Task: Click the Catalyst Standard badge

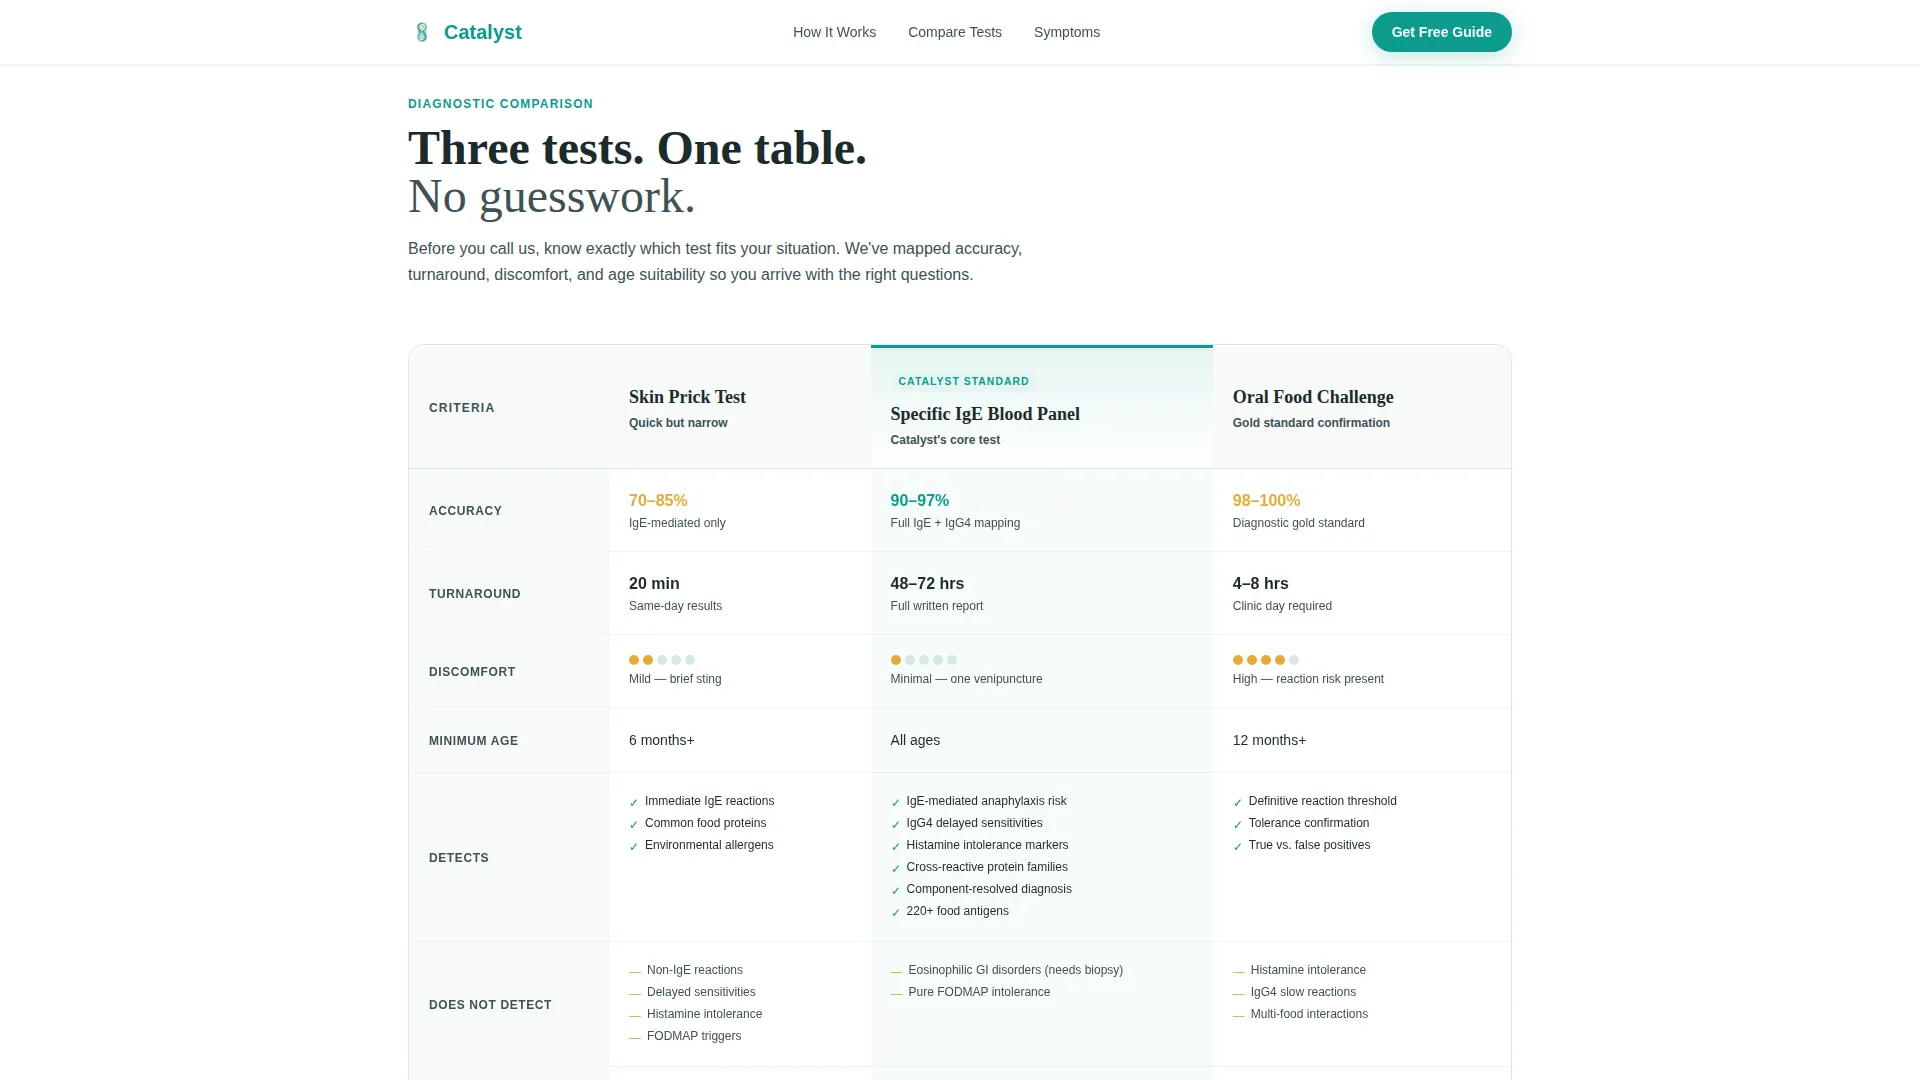Action: [x=963, y=381]
